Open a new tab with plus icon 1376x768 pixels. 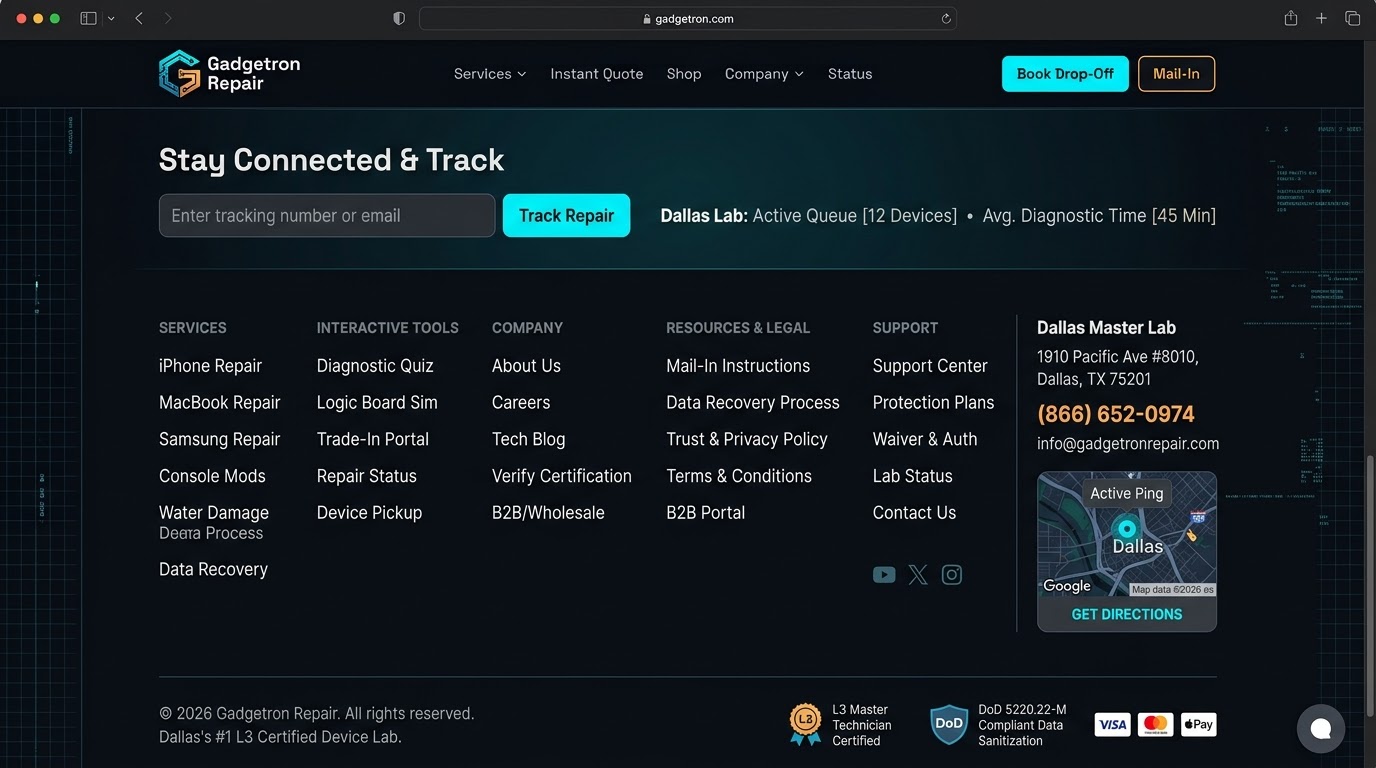pos(1321,19)
